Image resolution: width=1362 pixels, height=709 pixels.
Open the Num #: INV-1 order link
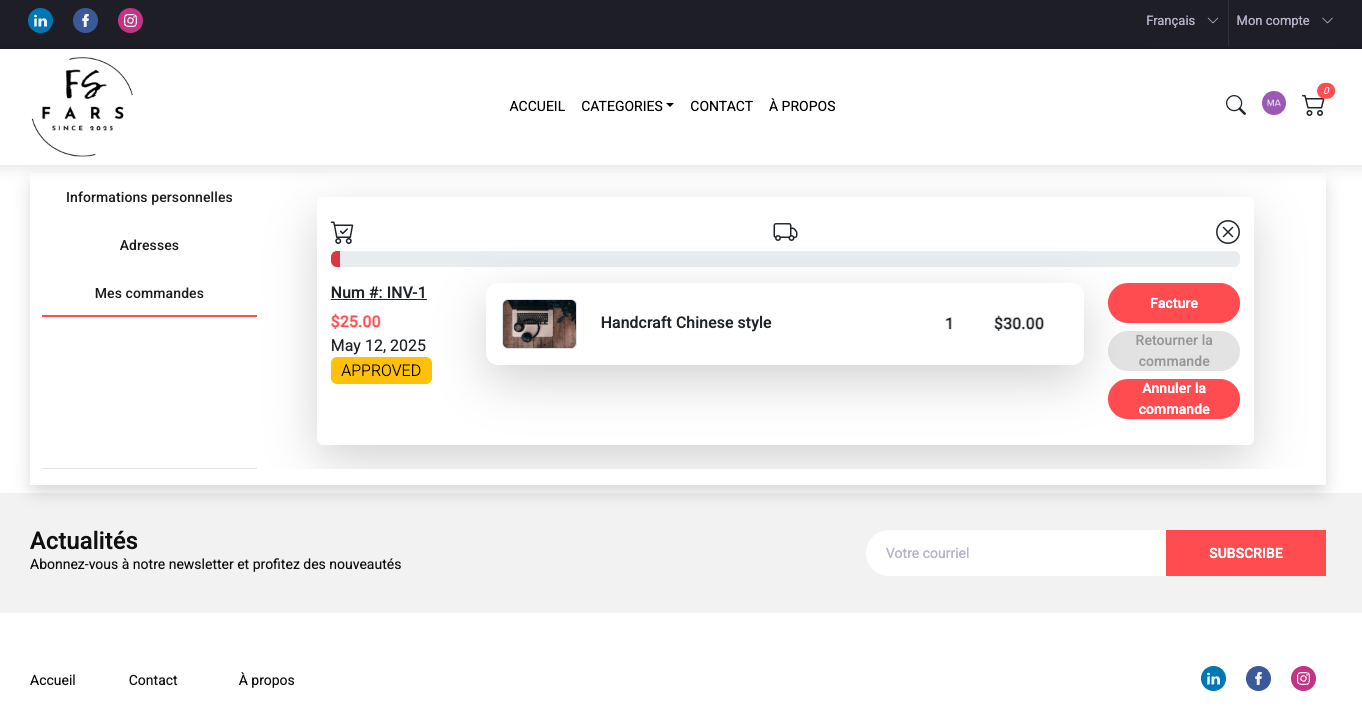378,292
